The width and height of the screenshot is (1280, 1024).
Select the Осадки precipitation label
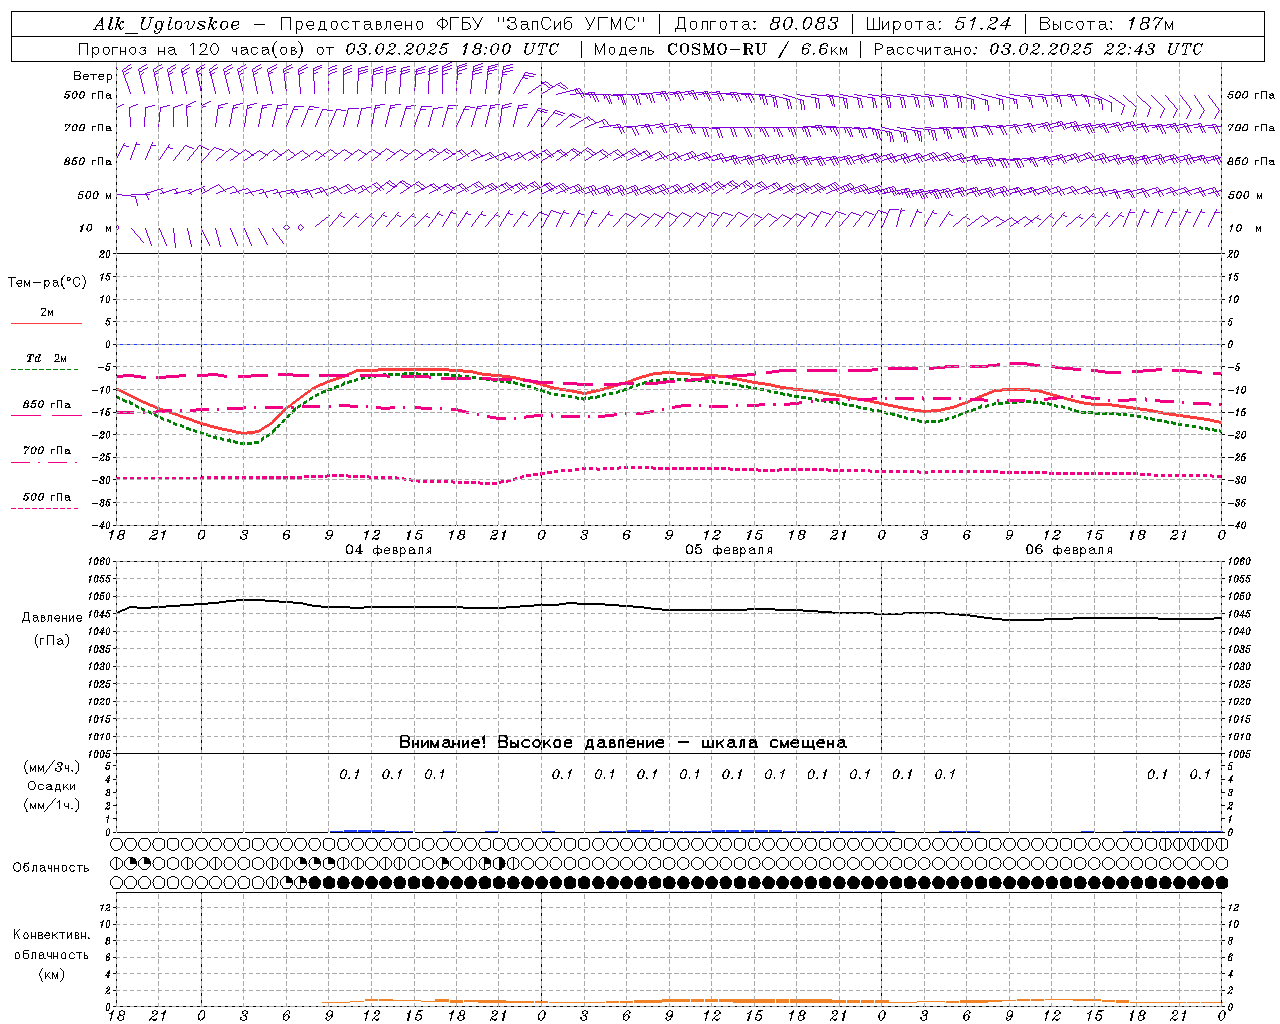pyautogui.click(x=52, y=786)
